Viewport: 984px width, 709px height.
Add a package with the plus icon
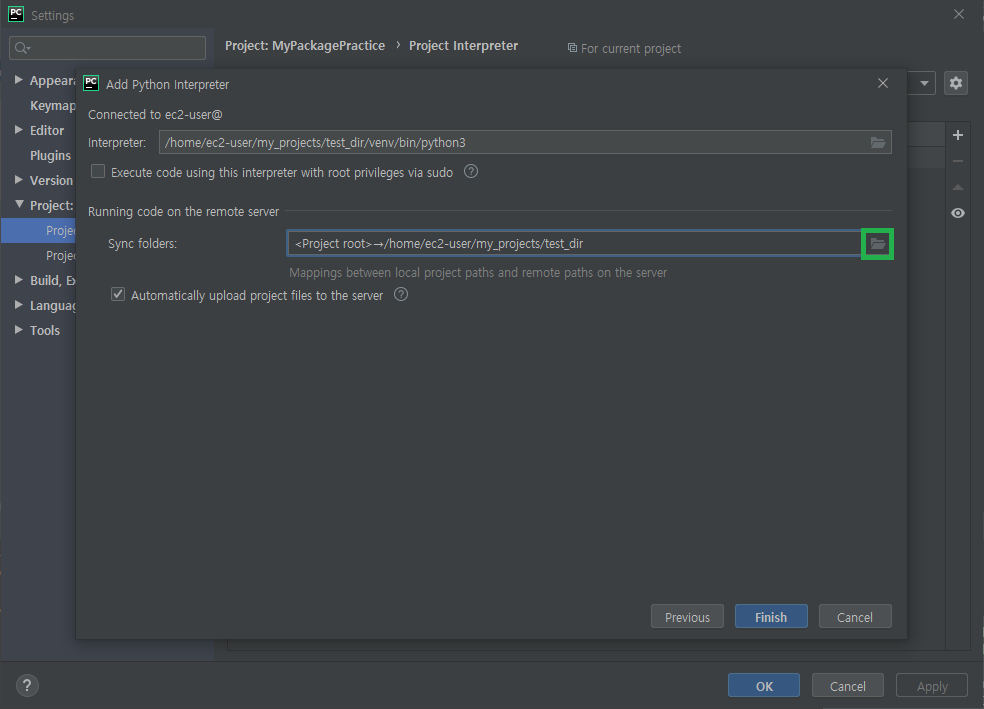pos(958,135)
